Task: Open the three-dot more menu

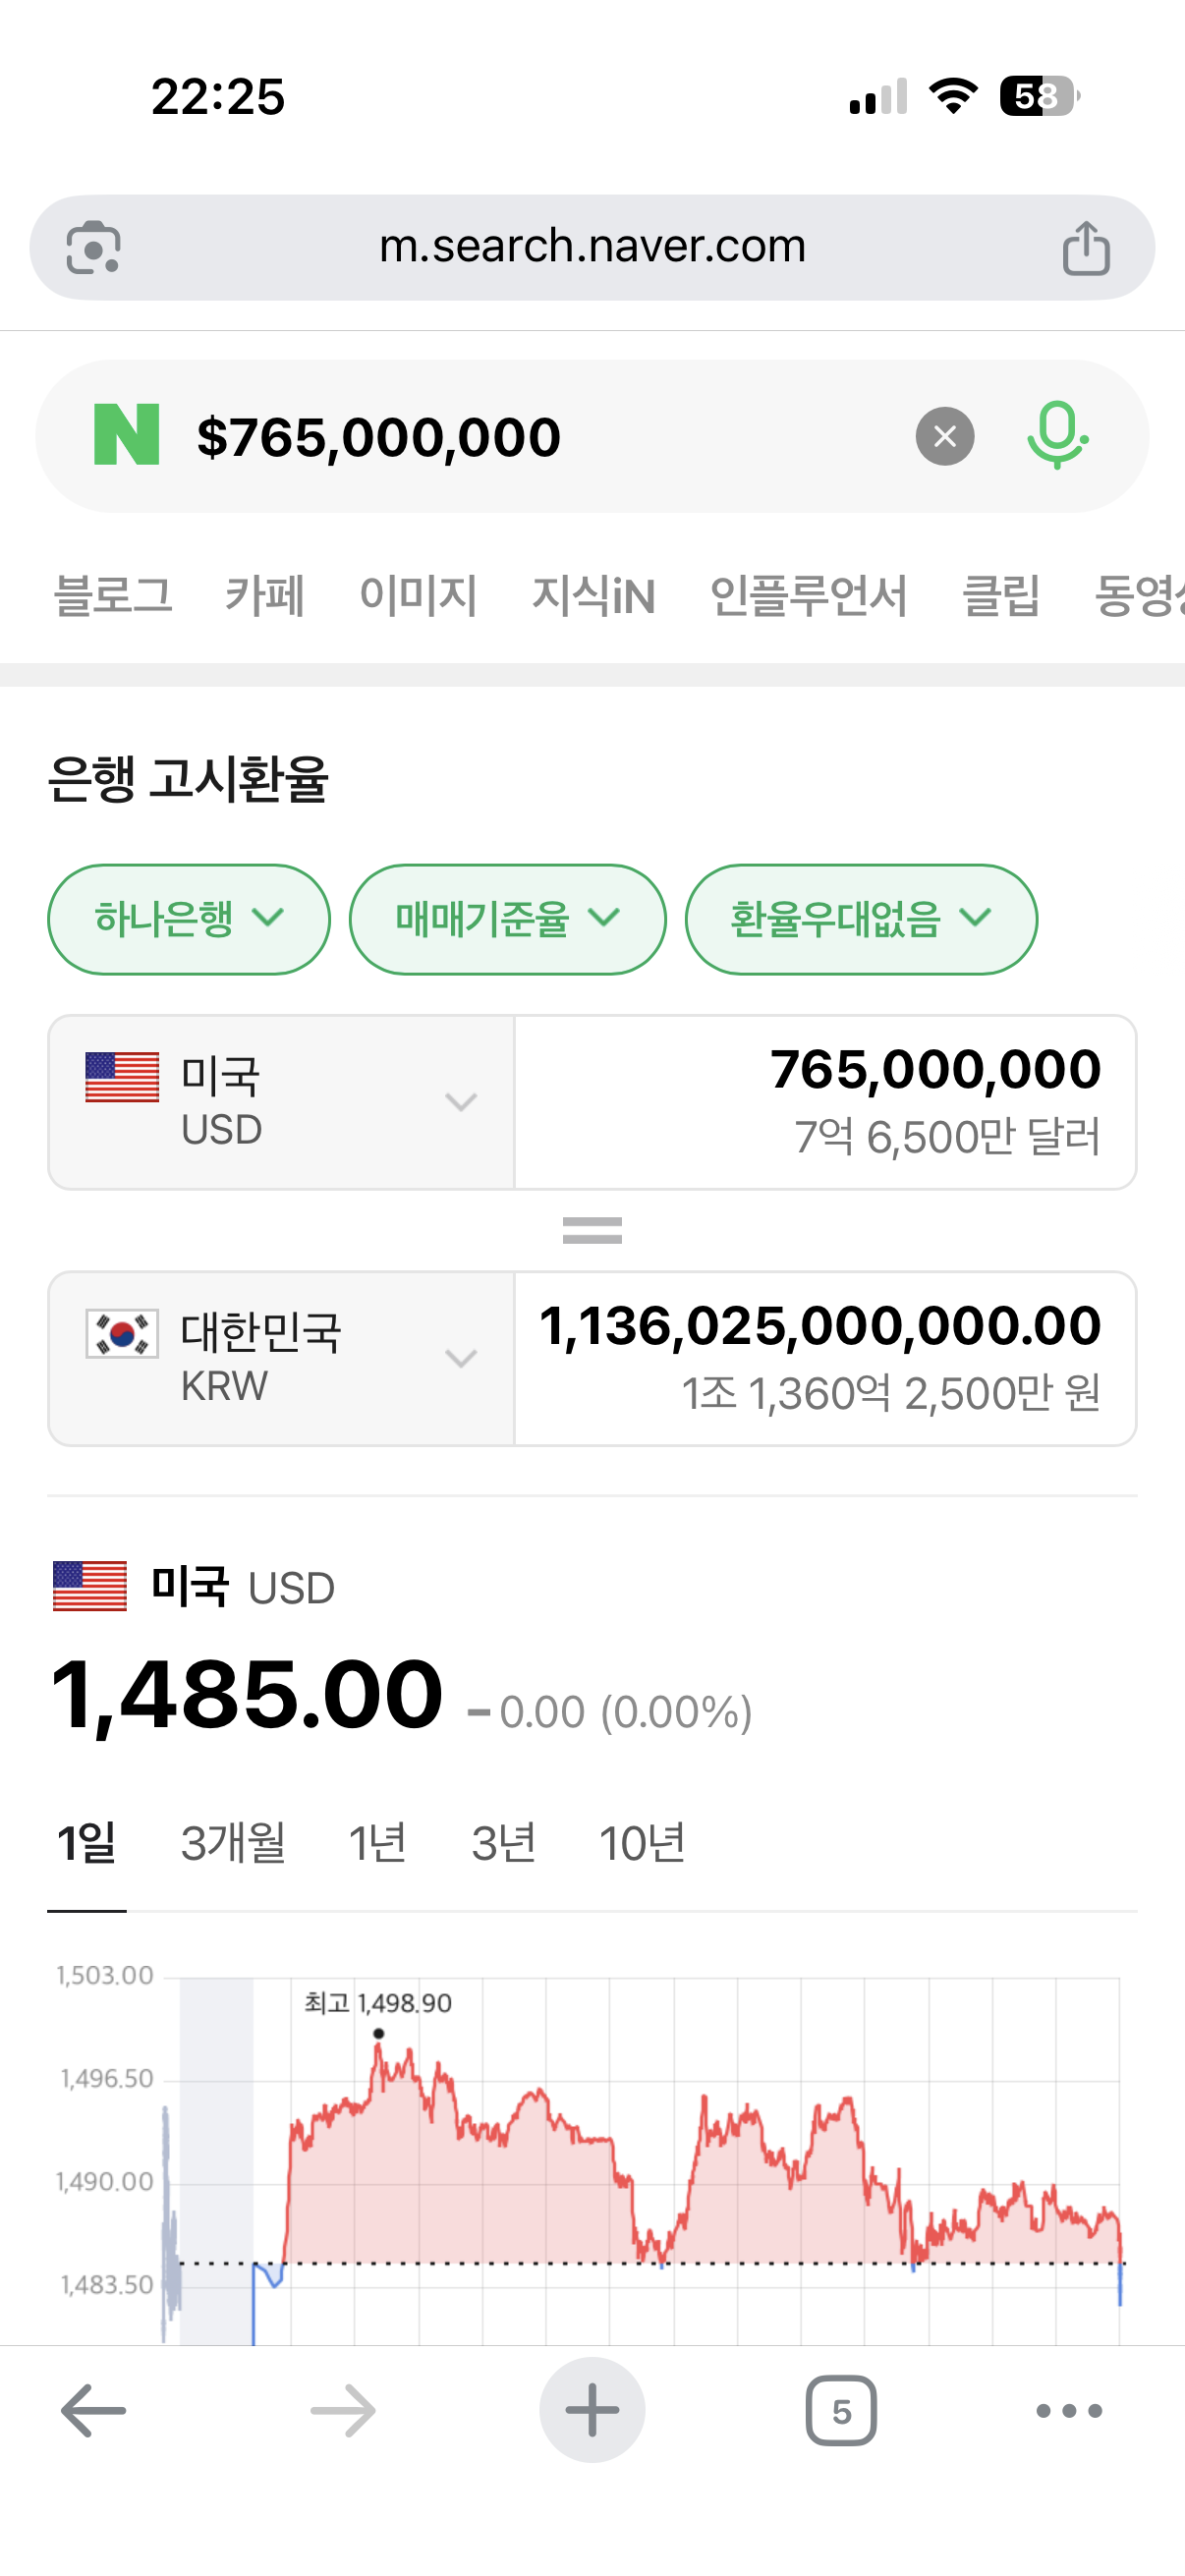Action: pyautogui.click(x=1069, y=2411)
